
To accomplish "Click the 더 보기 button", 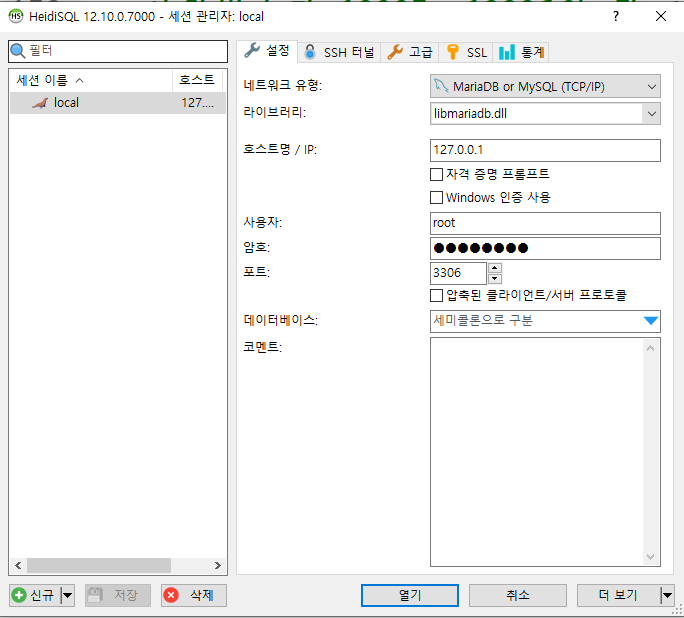I will [x=618, y=595].
